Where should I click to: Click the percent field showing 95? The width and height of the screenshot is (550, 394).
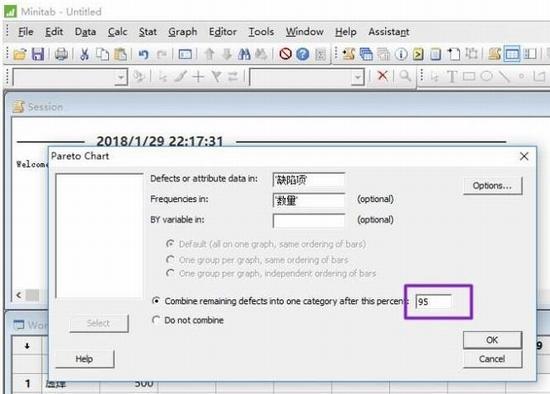433,302
